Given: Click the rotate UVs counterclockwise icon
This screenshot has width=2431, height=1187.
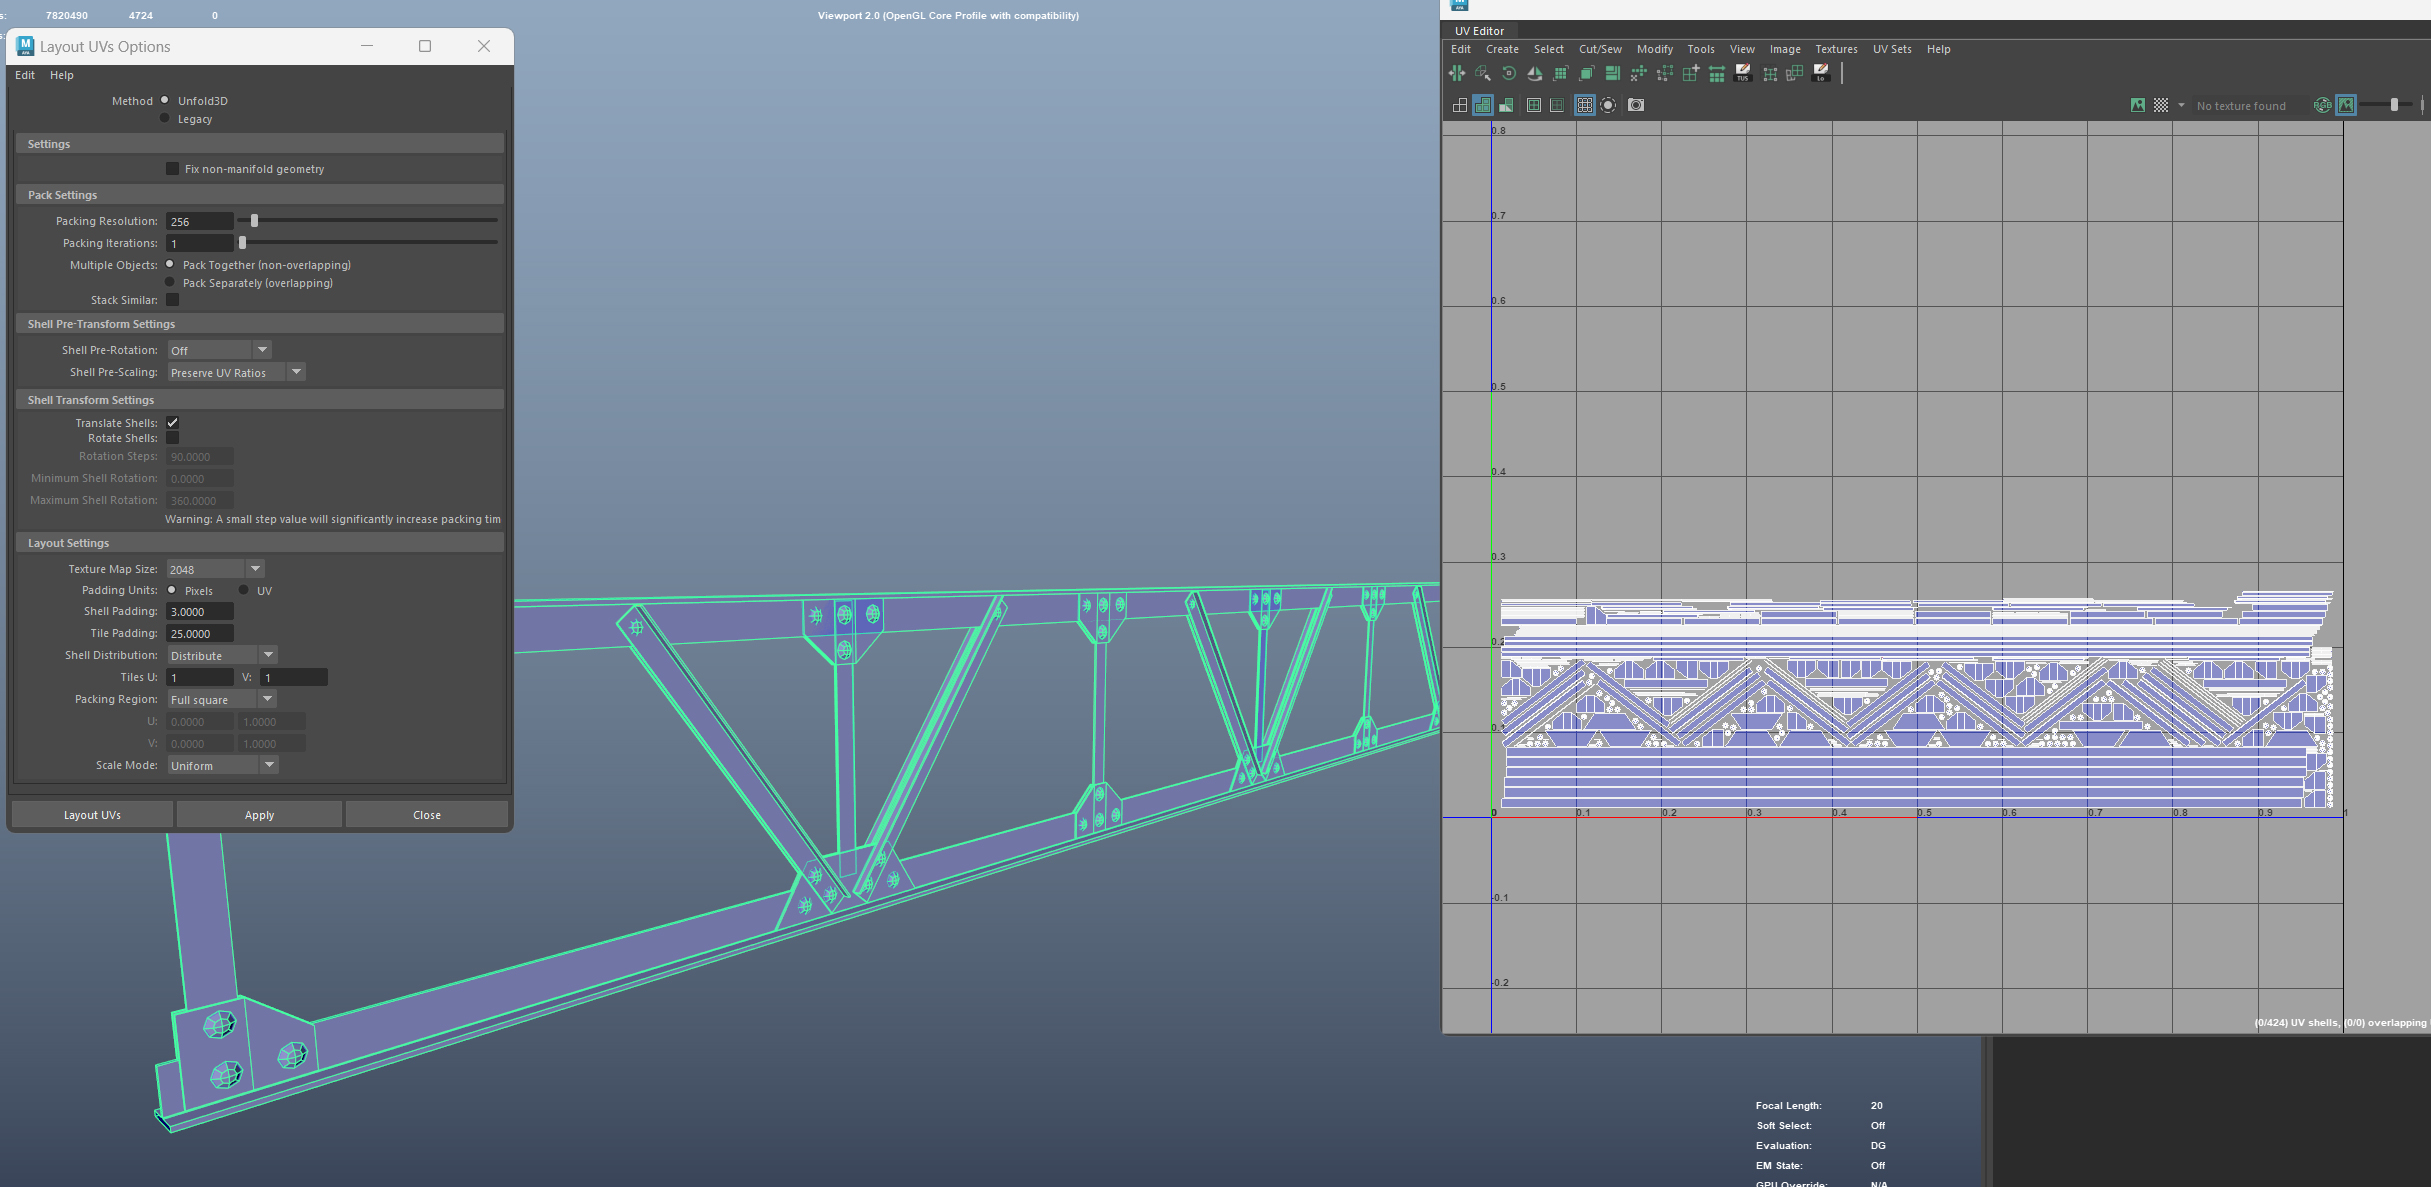Looking at the screenshot, I should pyautogui.click(x=1508, y=74).
